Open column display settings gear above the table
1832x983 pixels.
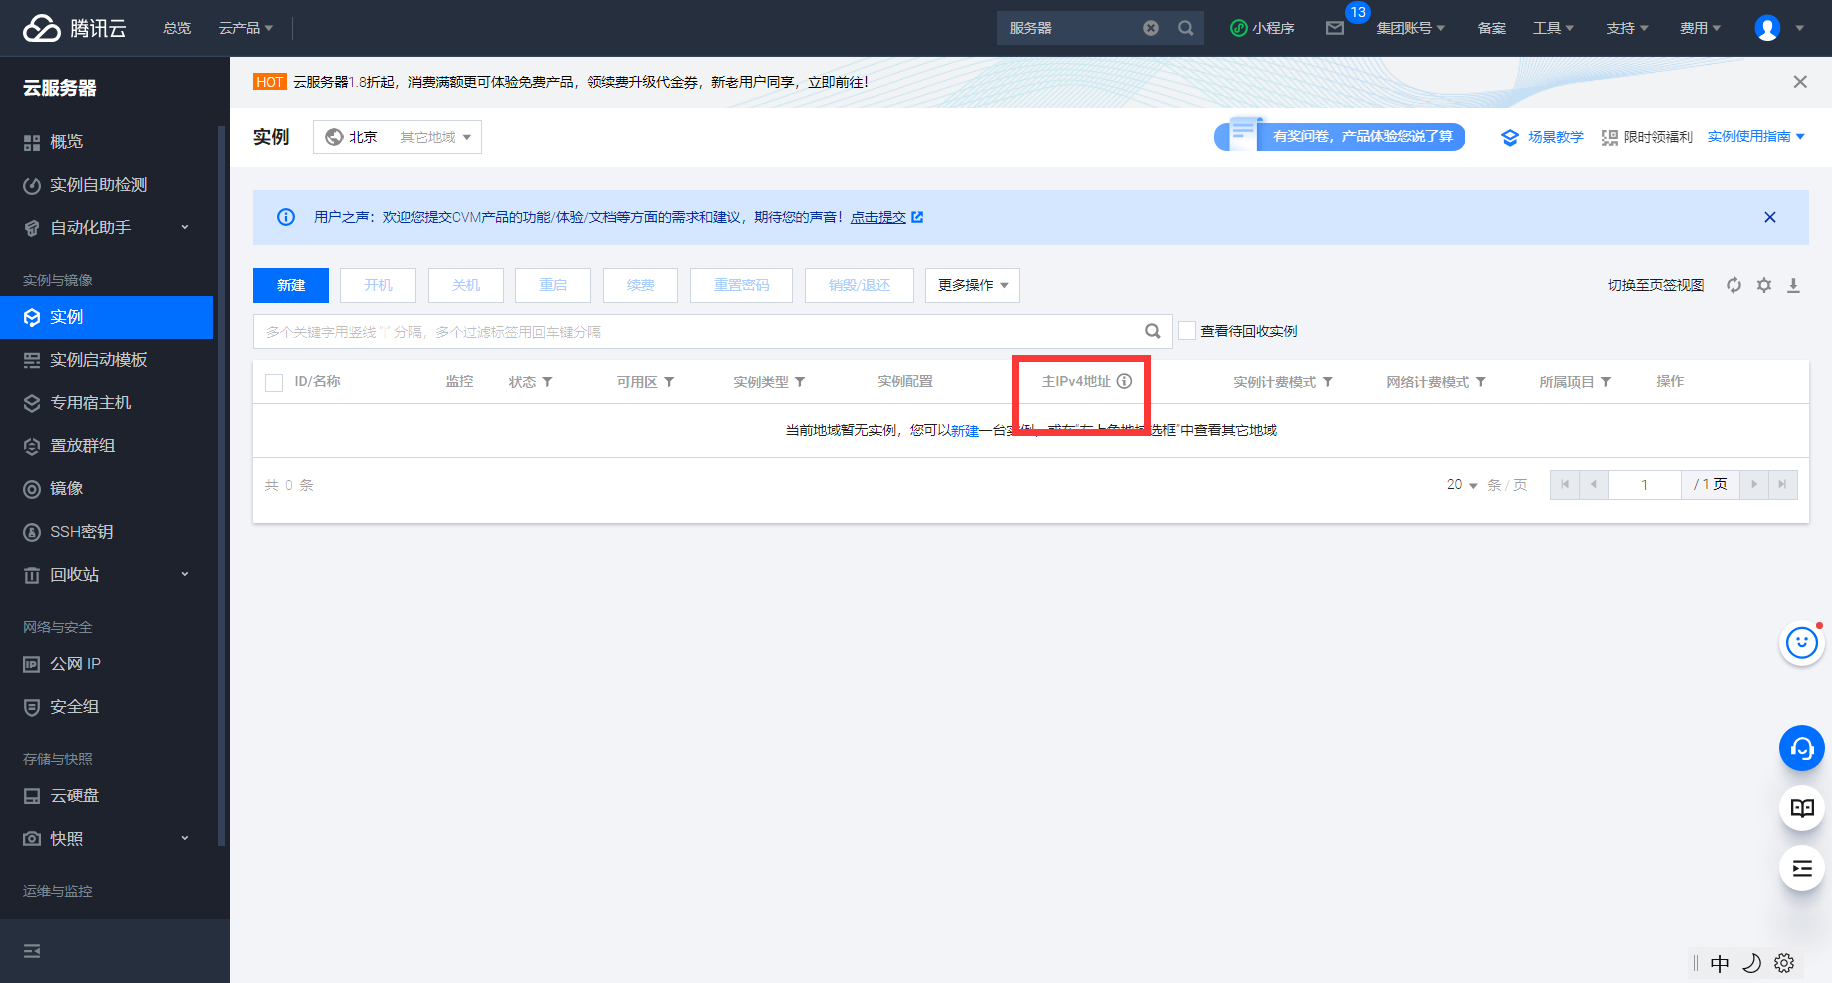click(1763, 285)
